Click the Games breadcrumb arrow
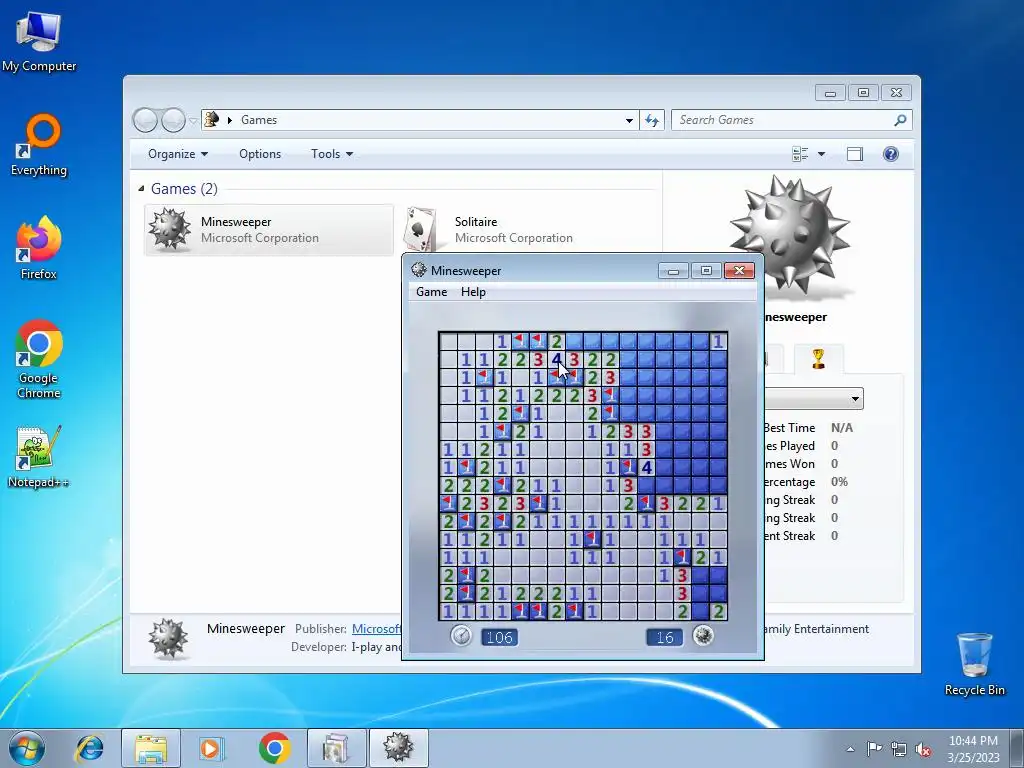This screenshot has width=1024, height=768. coord(230,120)
